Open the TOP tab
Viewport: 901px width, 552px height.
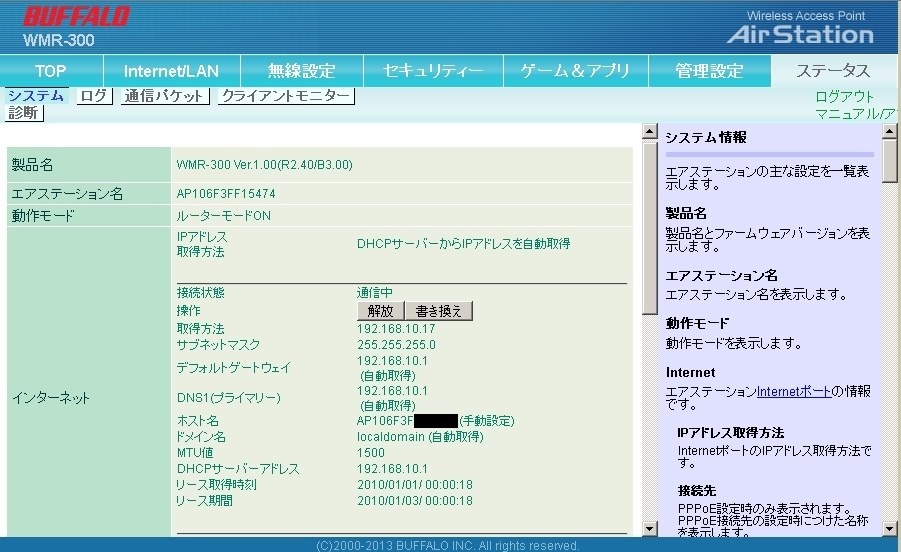click(x=51, y=71)
